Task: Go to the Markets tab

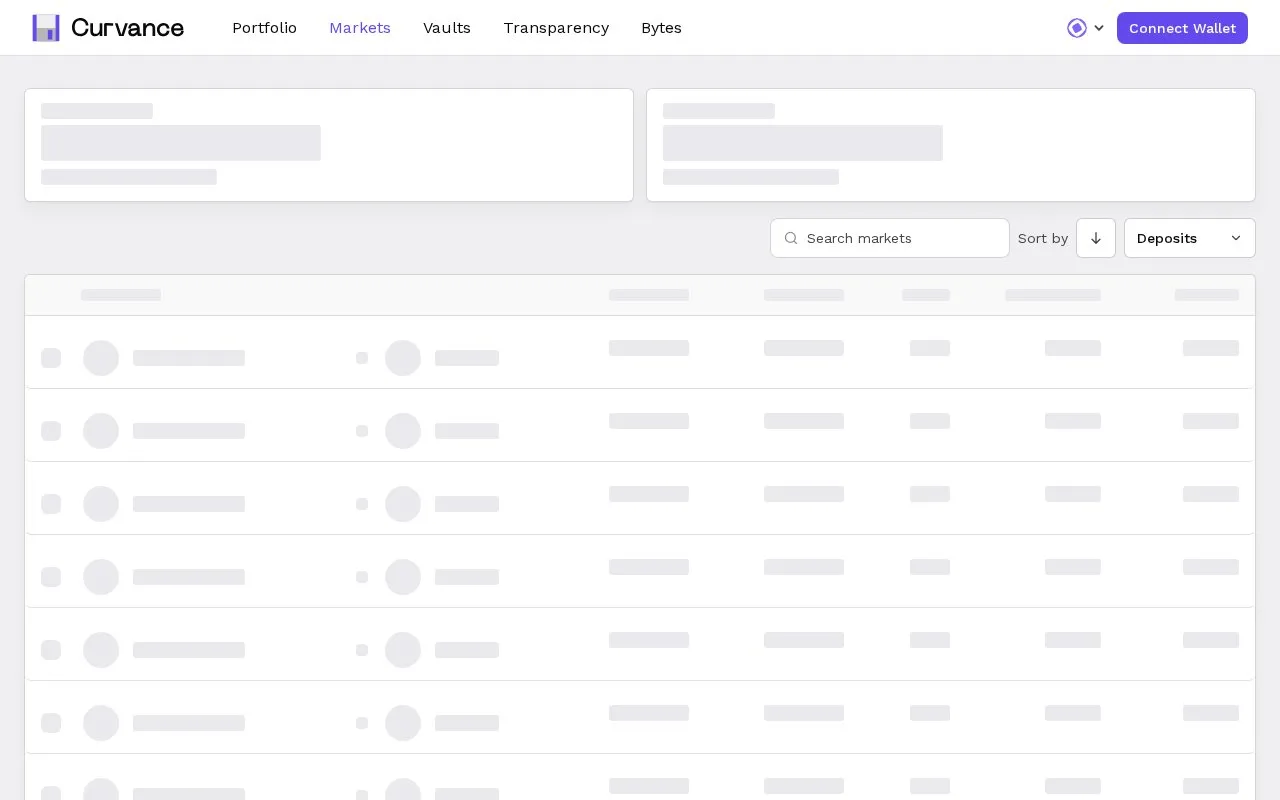Action: point(360,28)
